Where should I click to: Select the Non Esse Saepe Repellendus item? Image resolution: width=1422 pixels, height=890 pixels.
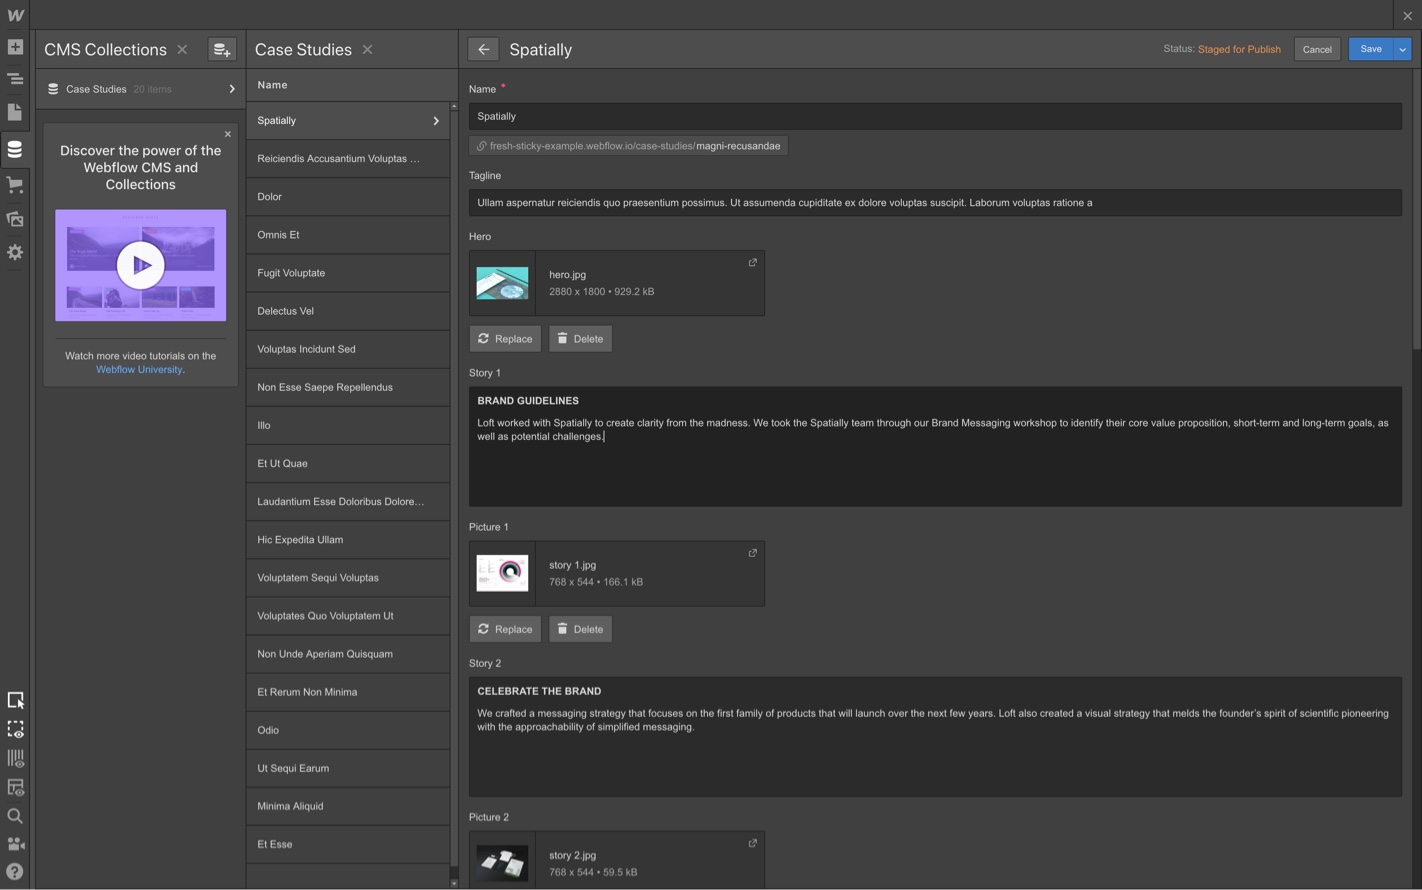tap(348, 387)
